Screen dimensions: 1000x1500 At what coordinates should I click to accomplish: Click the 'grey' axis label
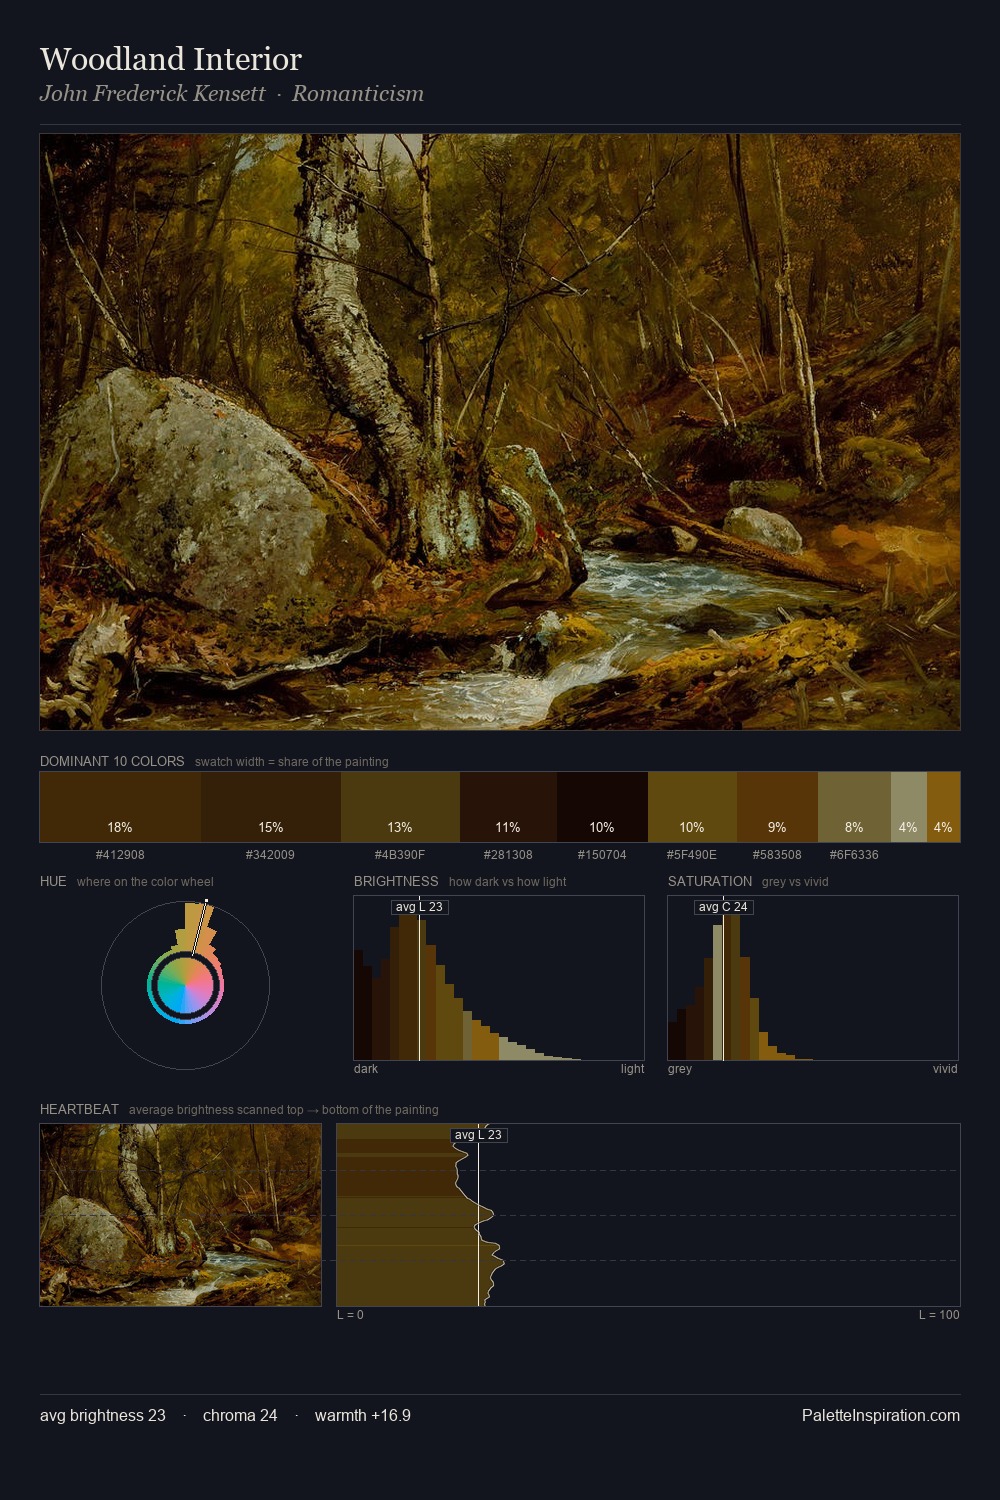[x=680, y=1069]
